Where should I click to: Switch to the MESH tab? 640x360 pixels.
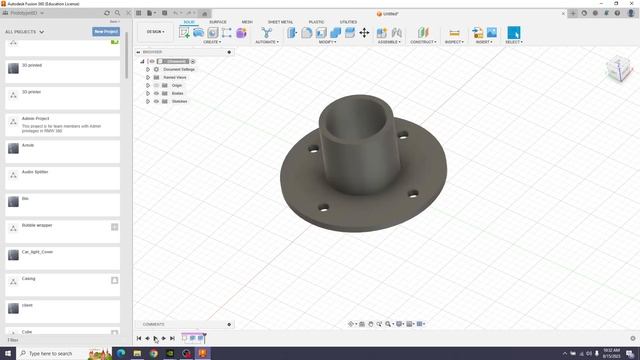tap(247, 22)
